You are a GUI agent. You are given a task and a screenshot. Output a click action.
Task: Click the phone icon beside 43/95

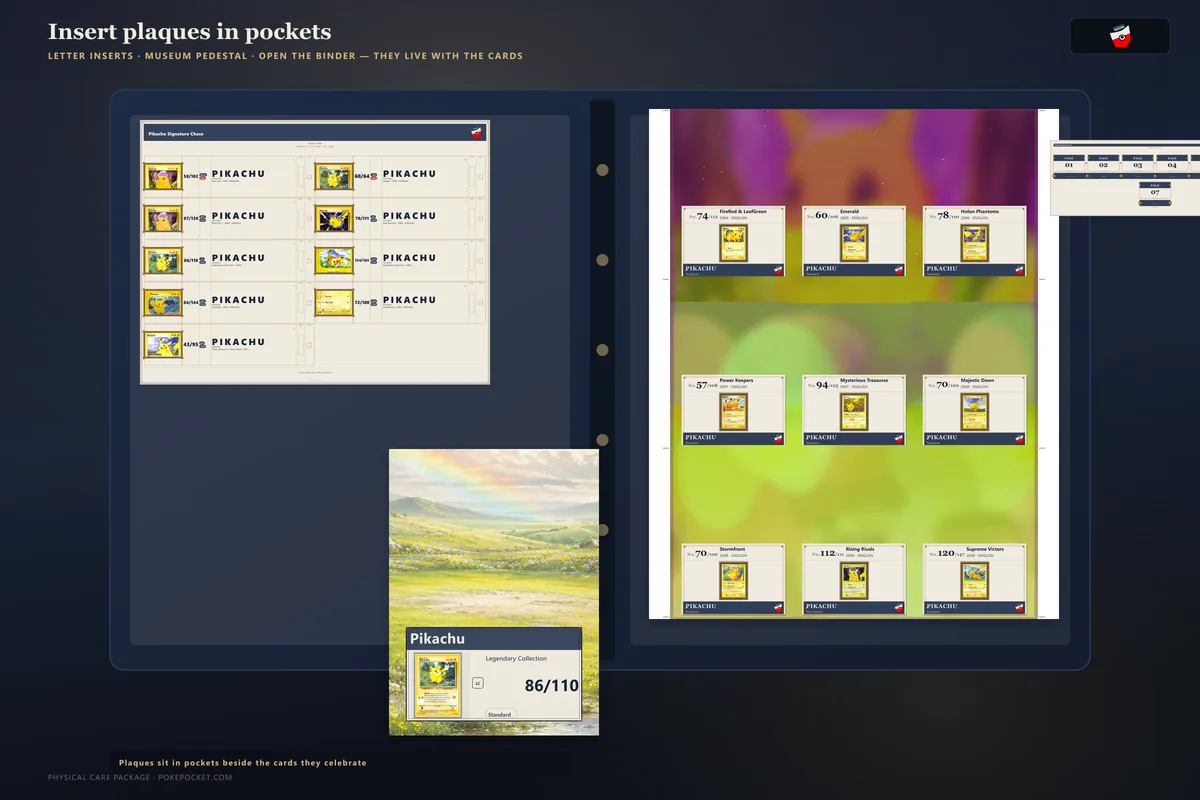tap(203, 344)
